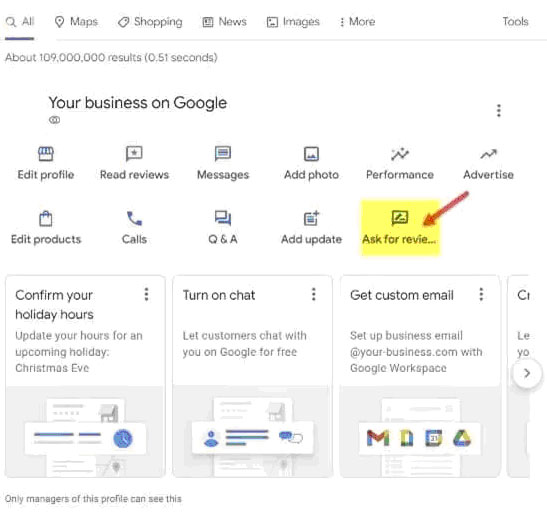Click the Messages label

223,175
